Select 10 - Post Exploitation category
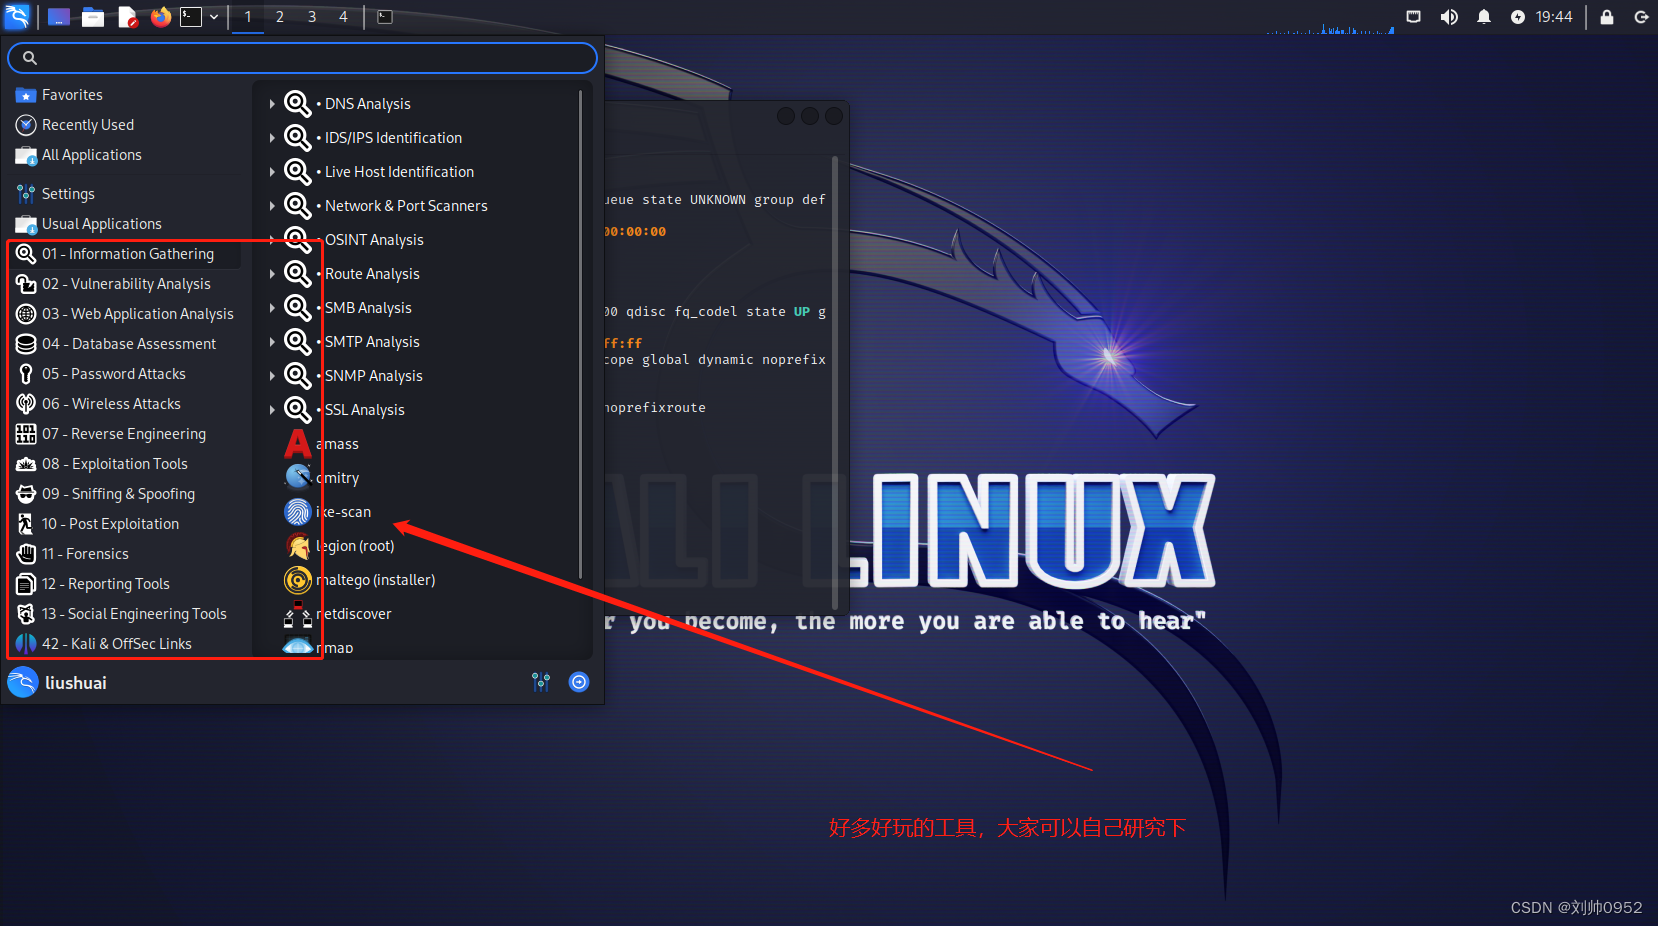1658x926 pixels. pos(125,524)
